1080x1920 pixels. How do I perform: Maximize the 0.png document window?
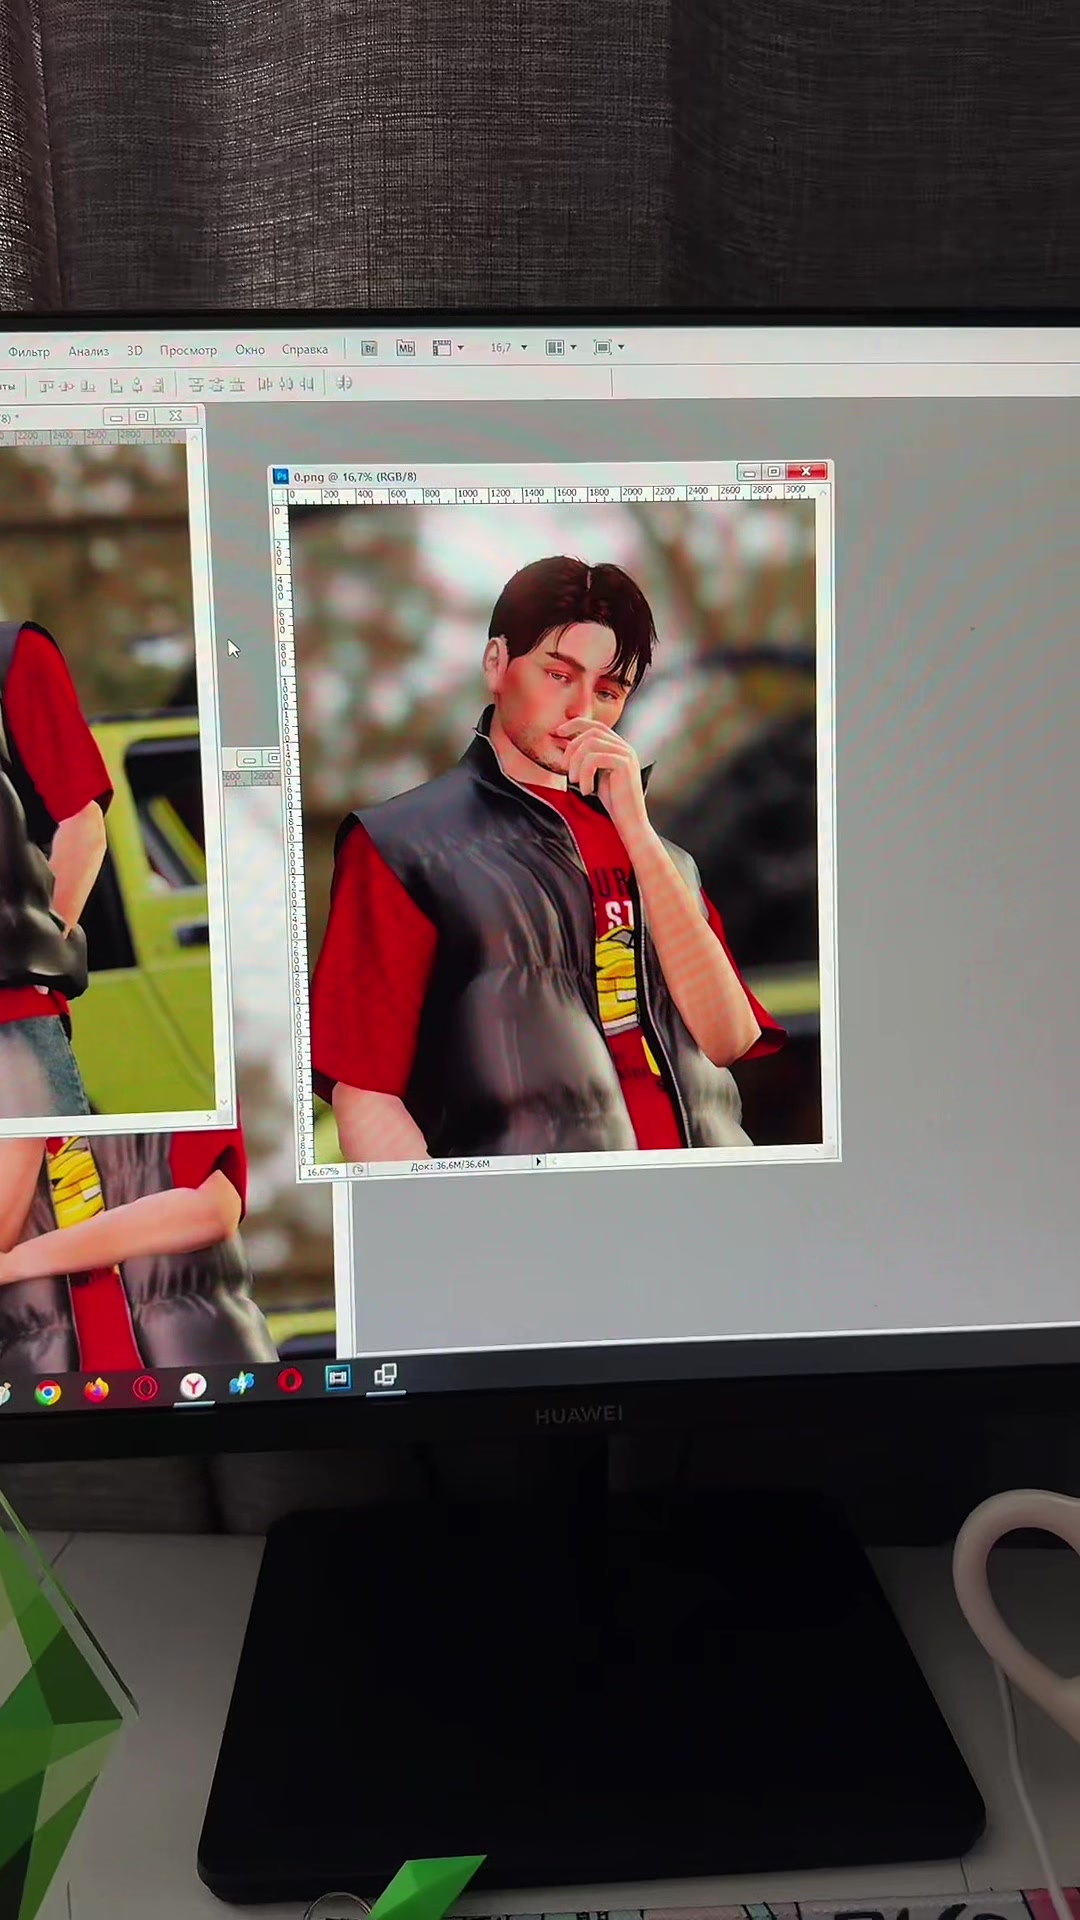773,472
